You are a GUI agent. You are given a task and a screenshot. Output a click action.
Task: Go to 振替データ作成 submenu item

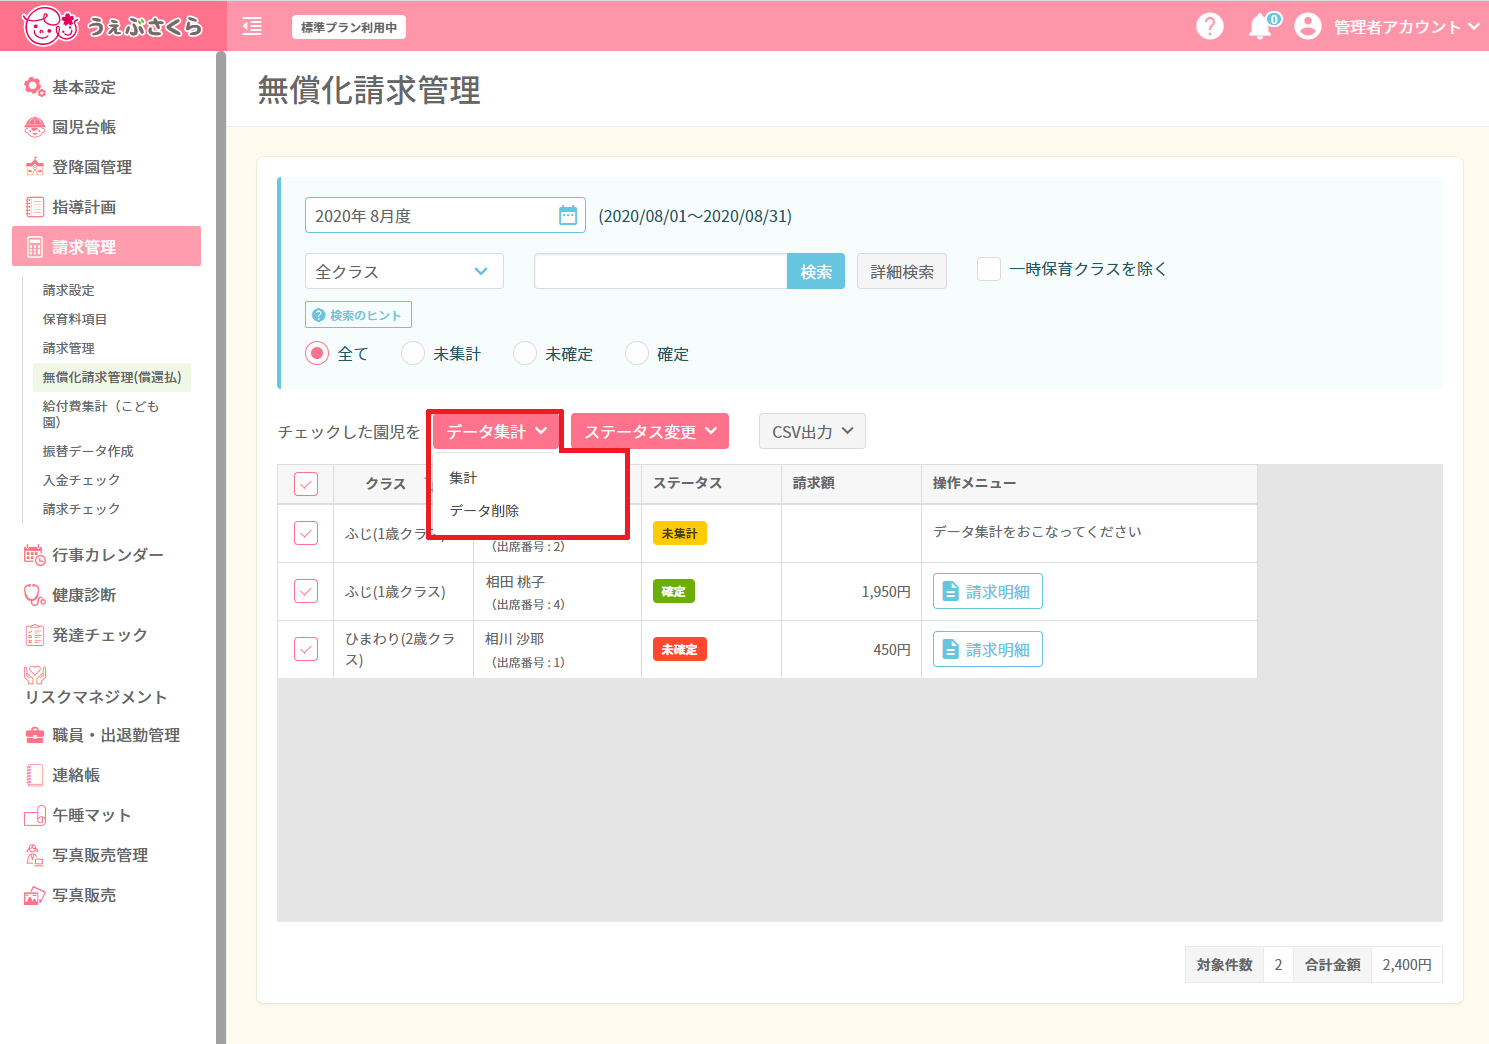88,451
